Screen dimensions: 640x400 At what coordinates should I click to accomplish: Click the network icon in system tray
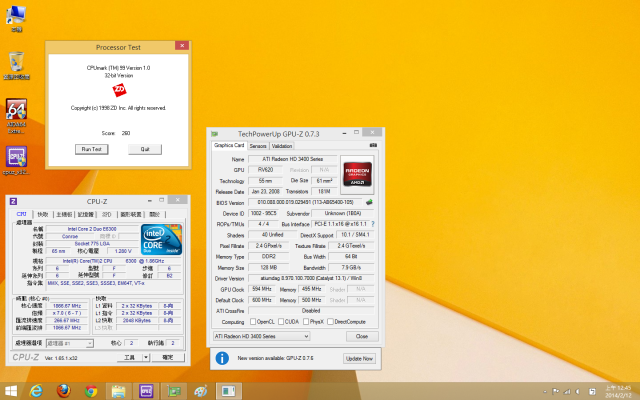[x=567, y=391]
